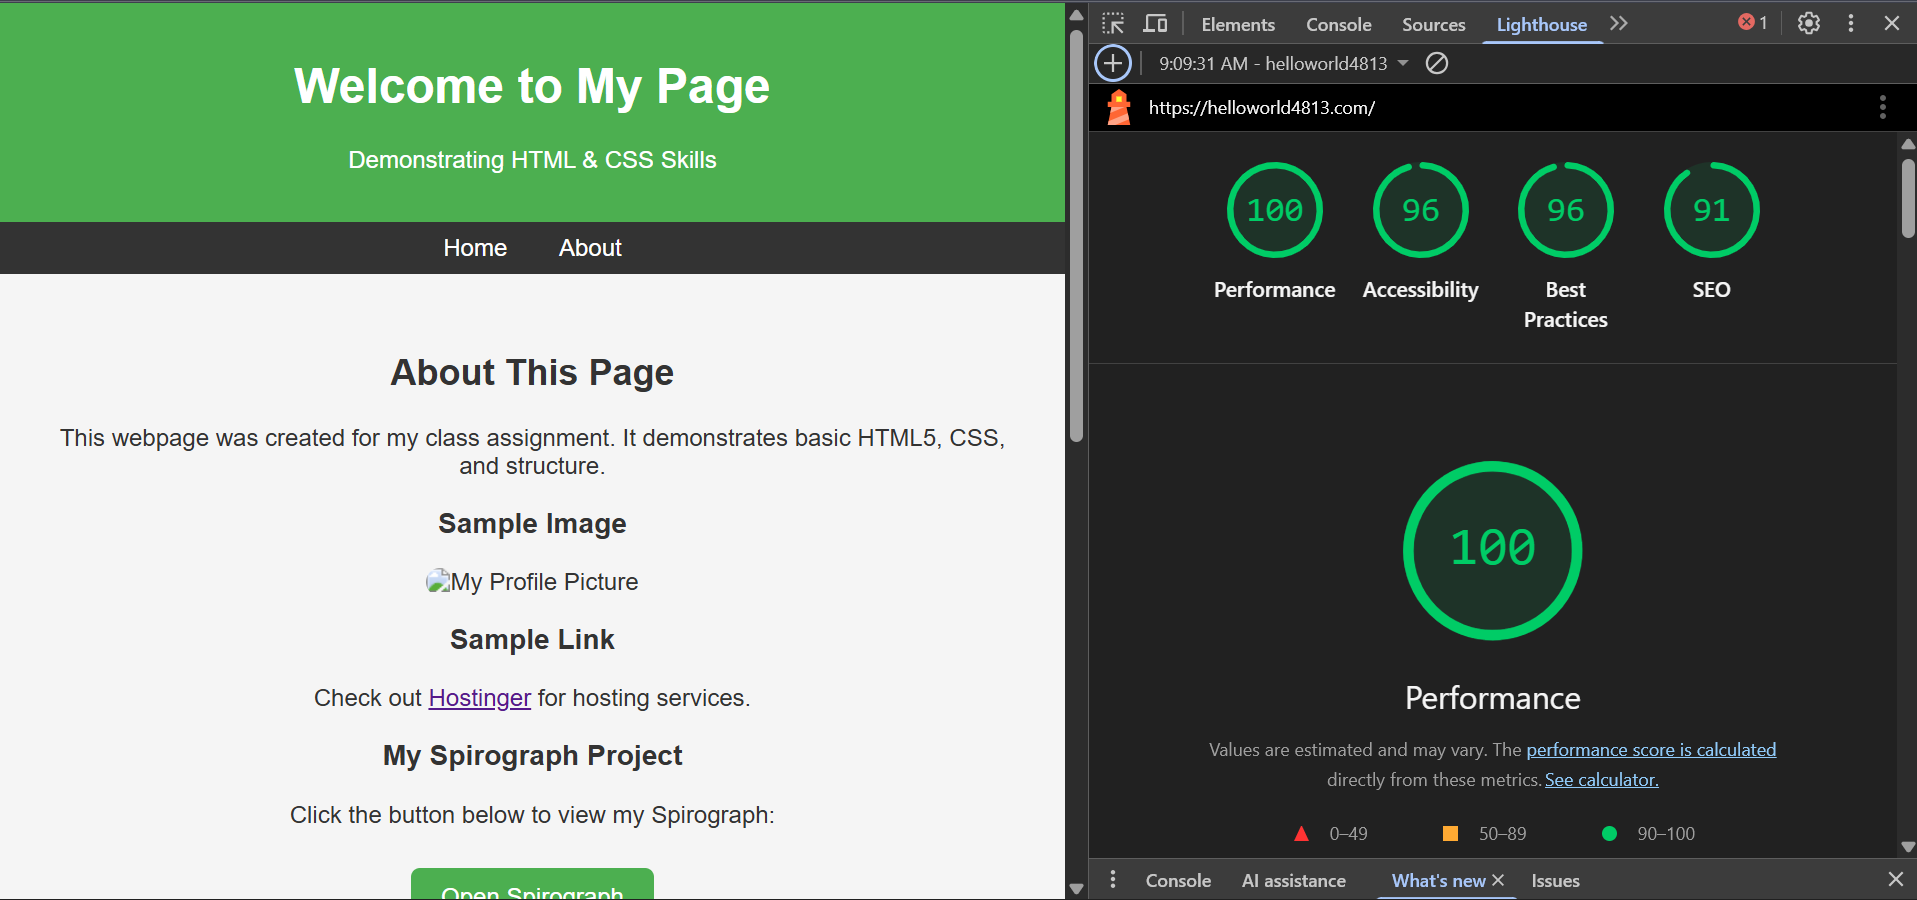Expand hidden panels via double chevron

tap(1618, 23)
